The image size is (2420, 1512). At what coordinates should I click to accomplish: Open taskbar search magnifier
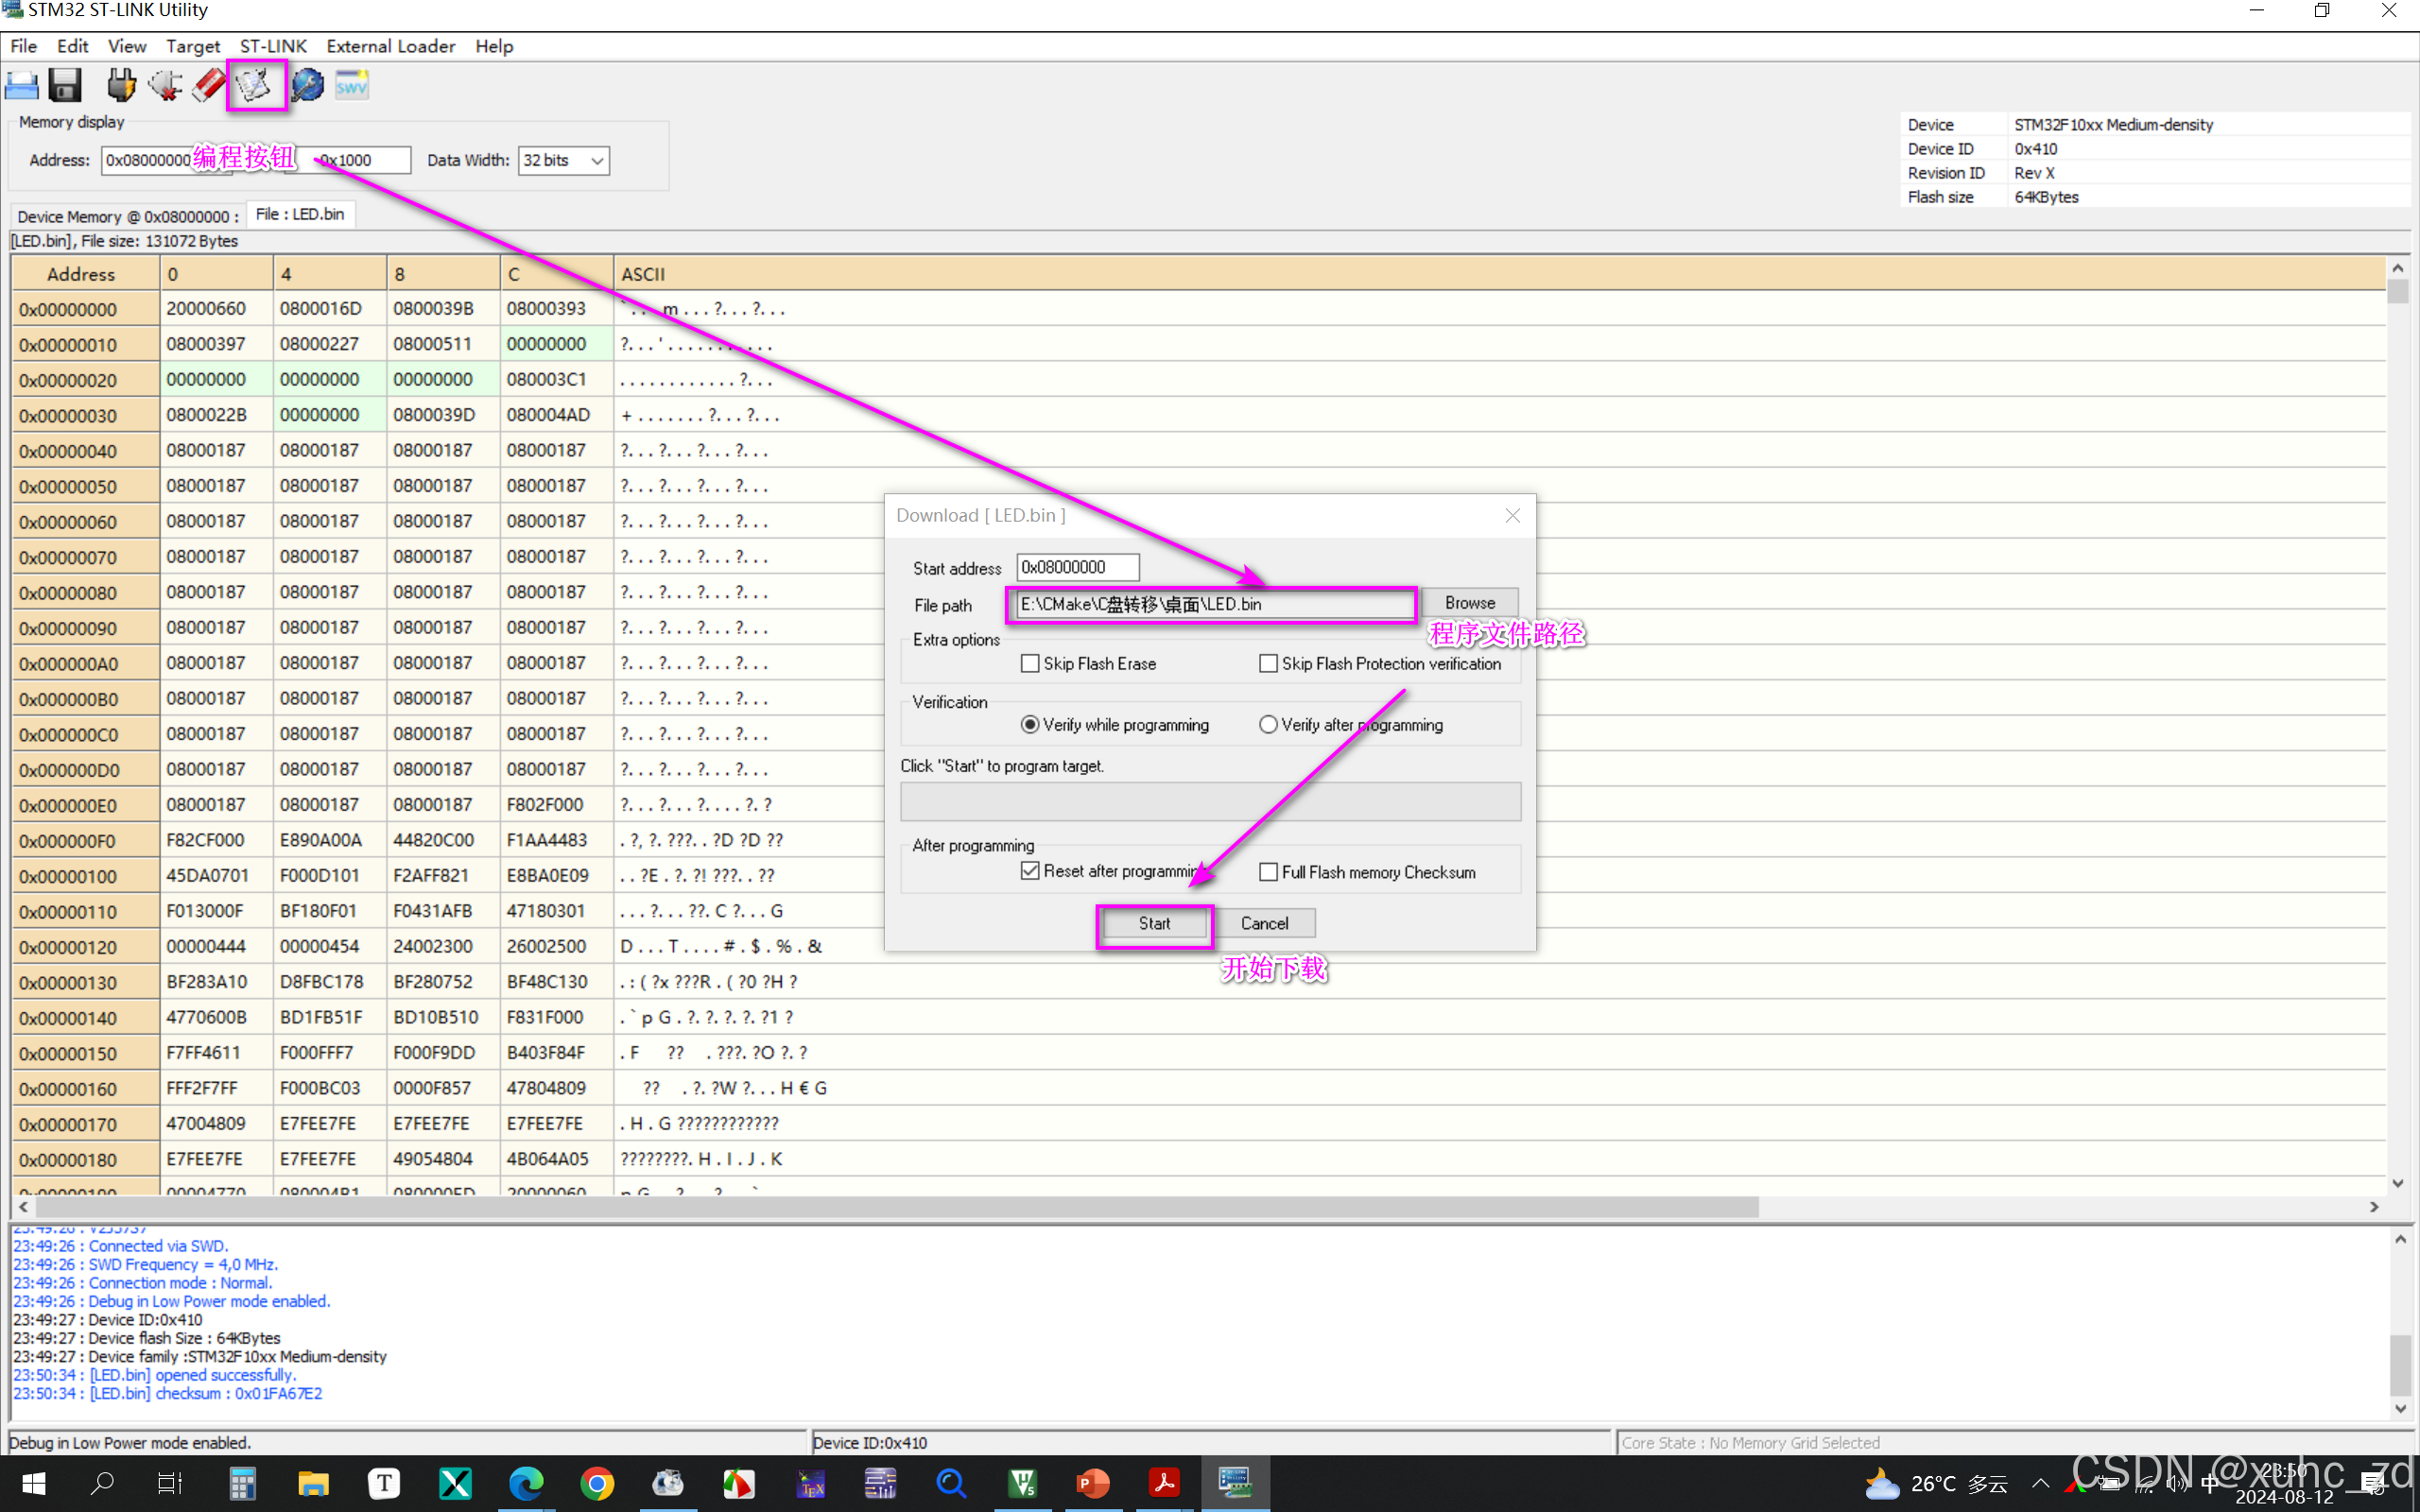click(101, 1484)
